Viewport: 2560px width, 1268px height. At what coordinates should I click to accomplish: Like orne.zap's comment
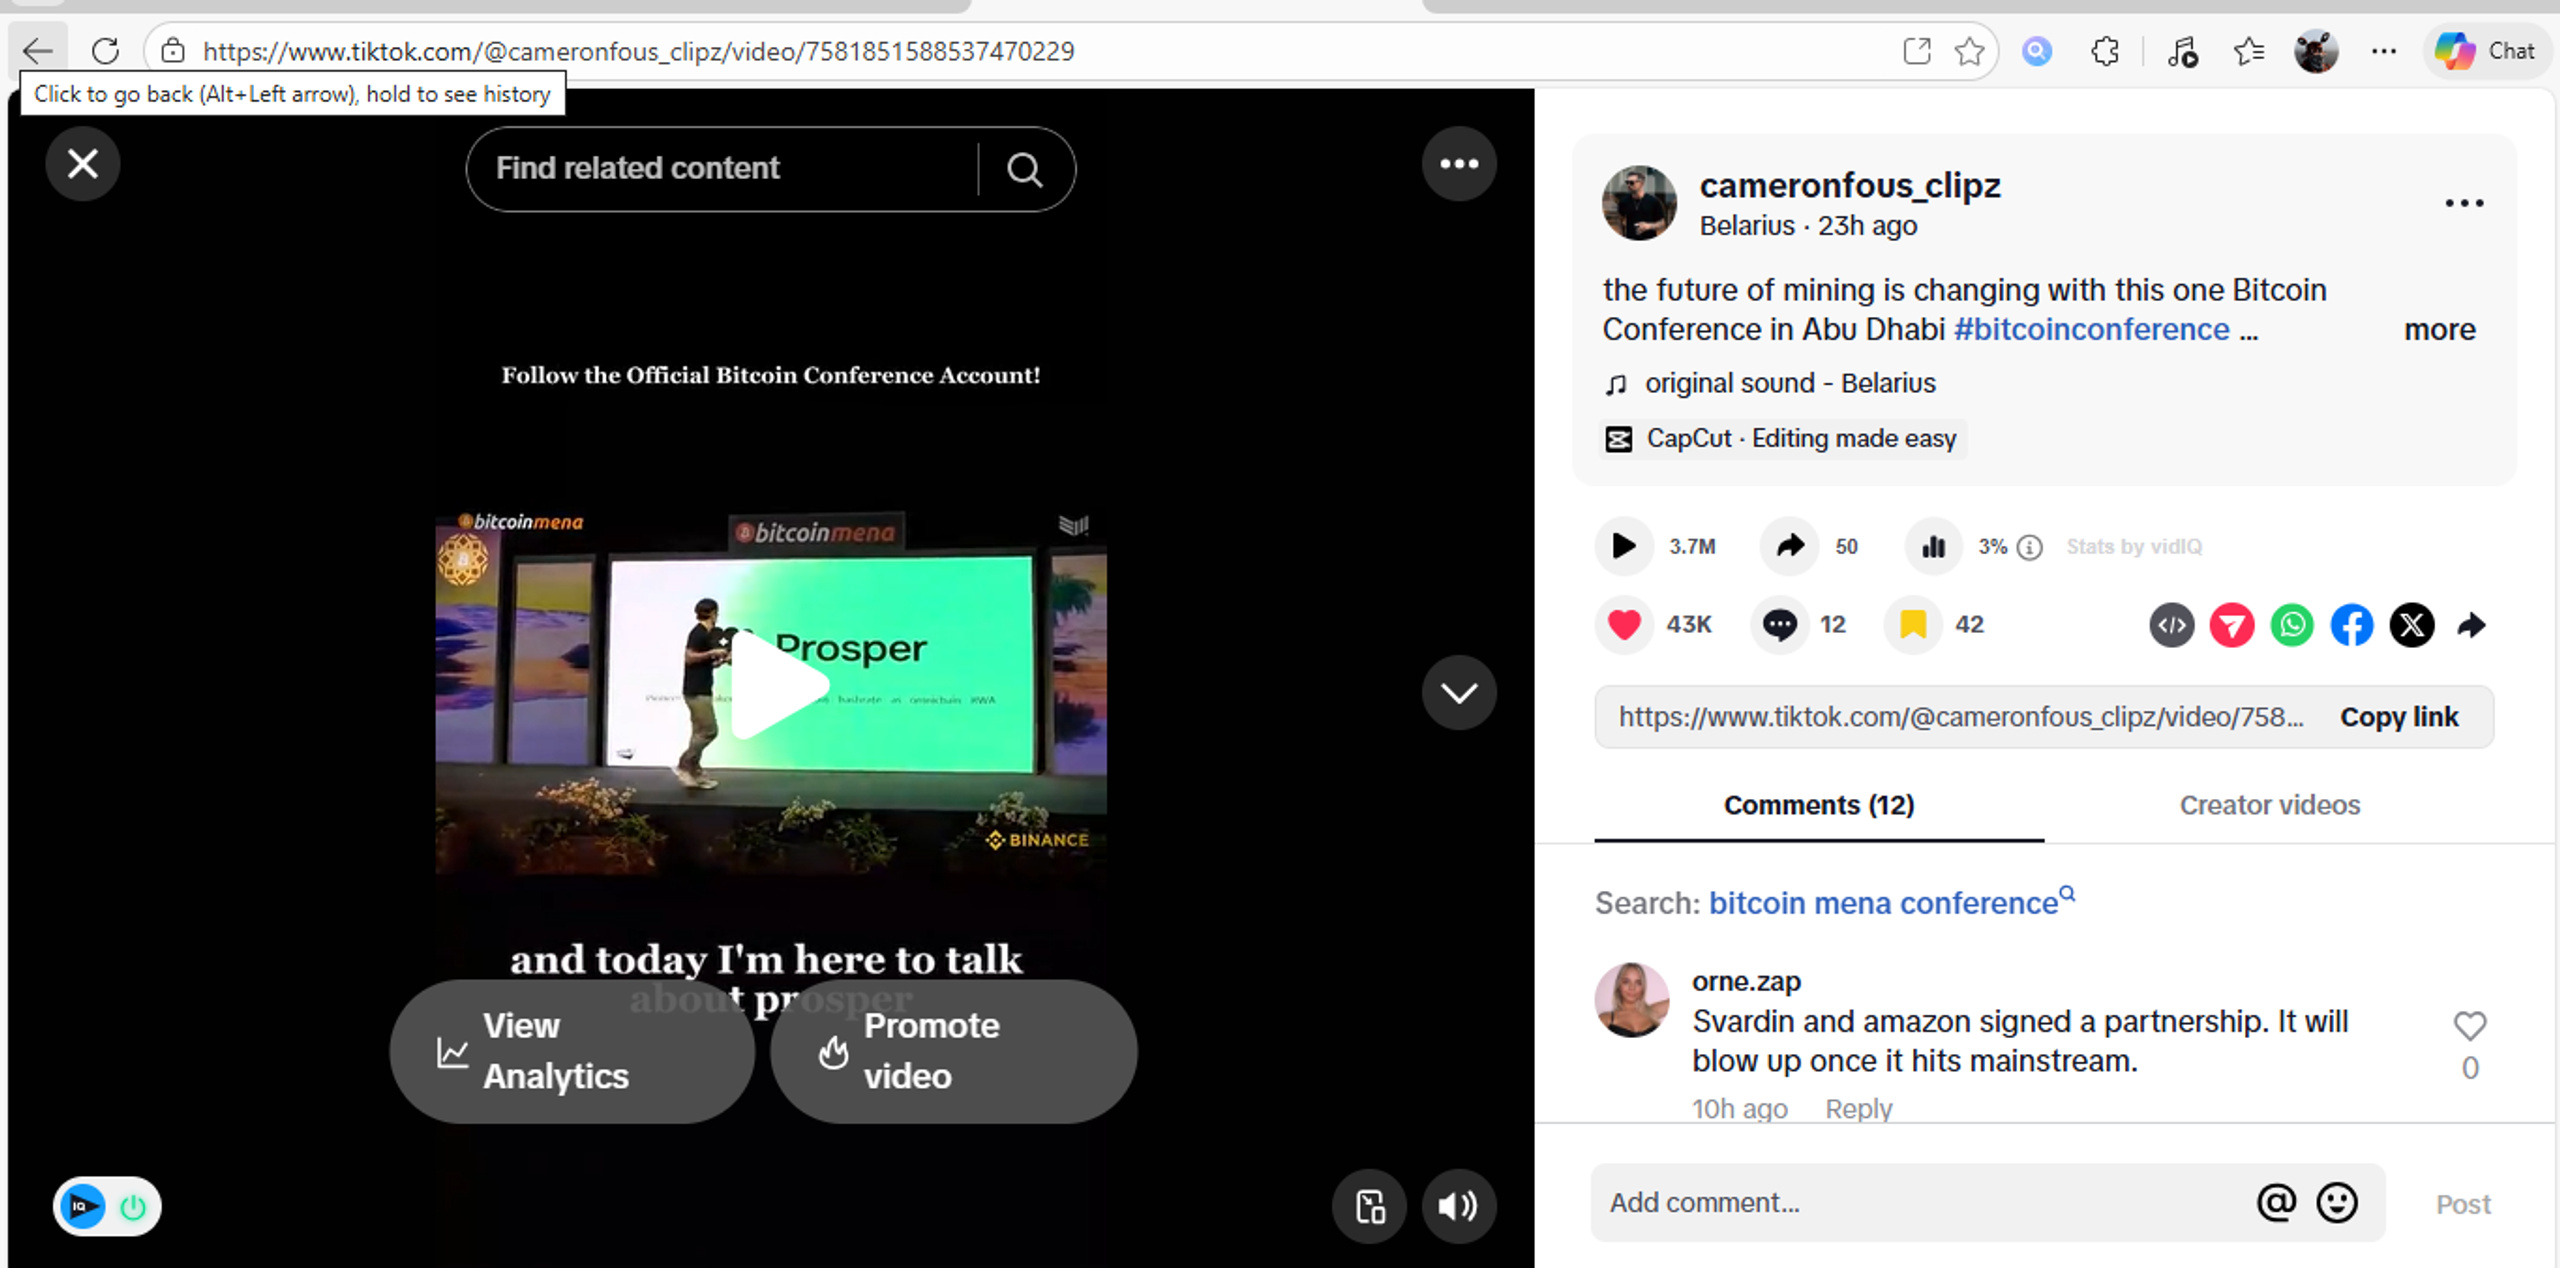click(x=2470, y=1025)
